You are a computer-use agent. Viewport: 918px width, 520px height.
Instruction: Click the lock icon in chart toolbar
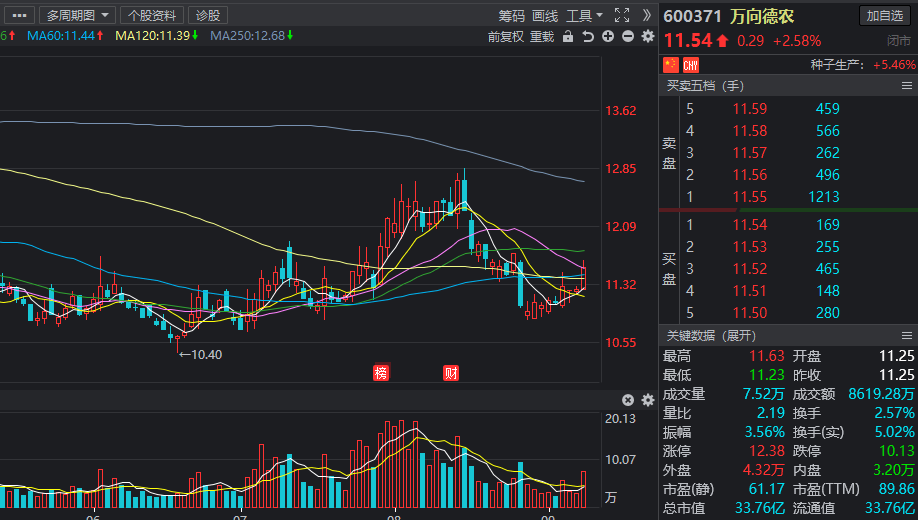click(568, 37)
